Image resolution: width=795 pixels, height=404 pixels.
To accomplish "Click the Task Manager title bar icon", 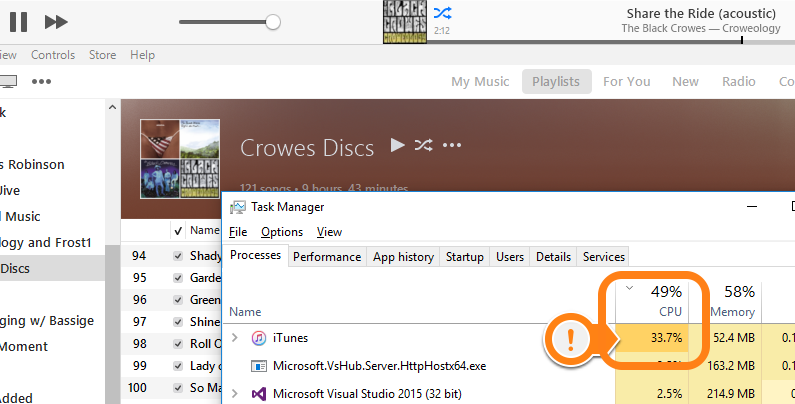I will pyautogui.click(x=238, y=207).
